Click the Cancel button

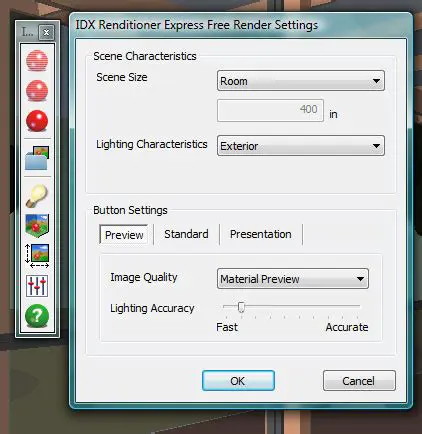pos(359,380)
